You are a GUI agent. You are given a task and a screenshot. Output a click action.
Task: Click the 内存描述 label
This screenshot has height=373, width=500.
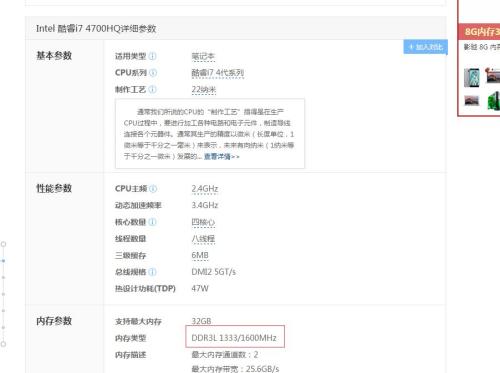[130, 355]
